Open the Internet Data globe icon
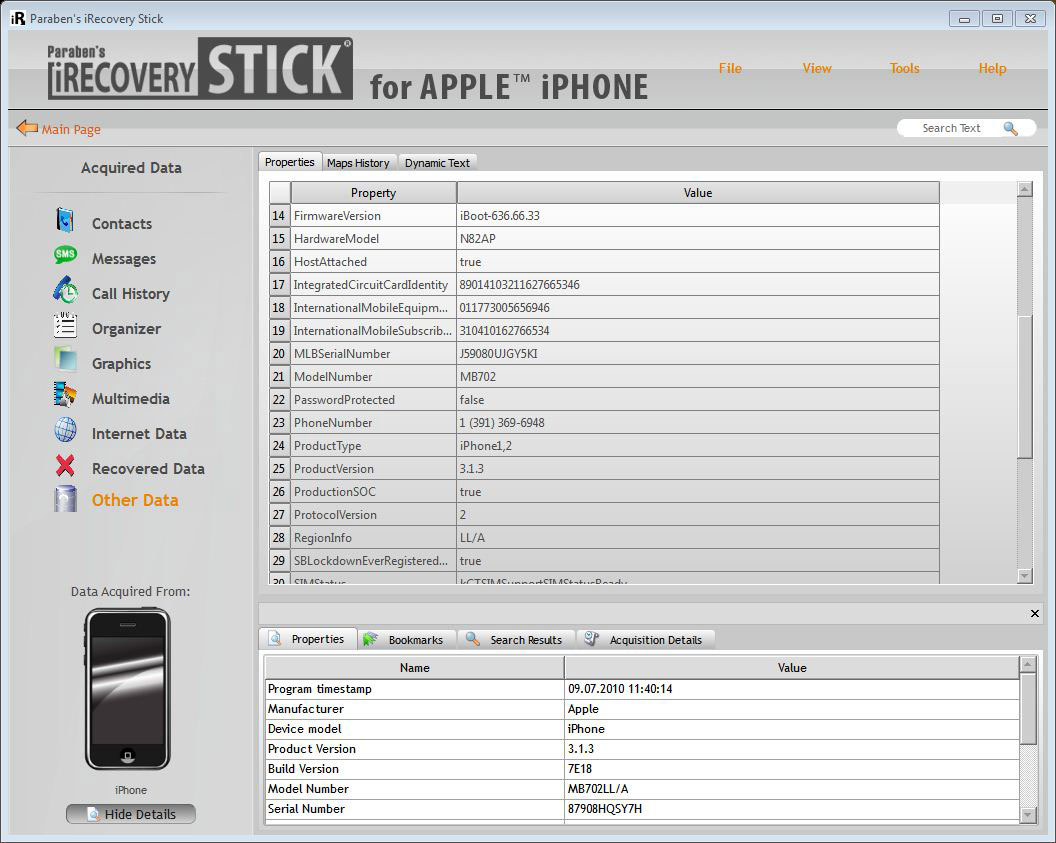 pos(65,430)
